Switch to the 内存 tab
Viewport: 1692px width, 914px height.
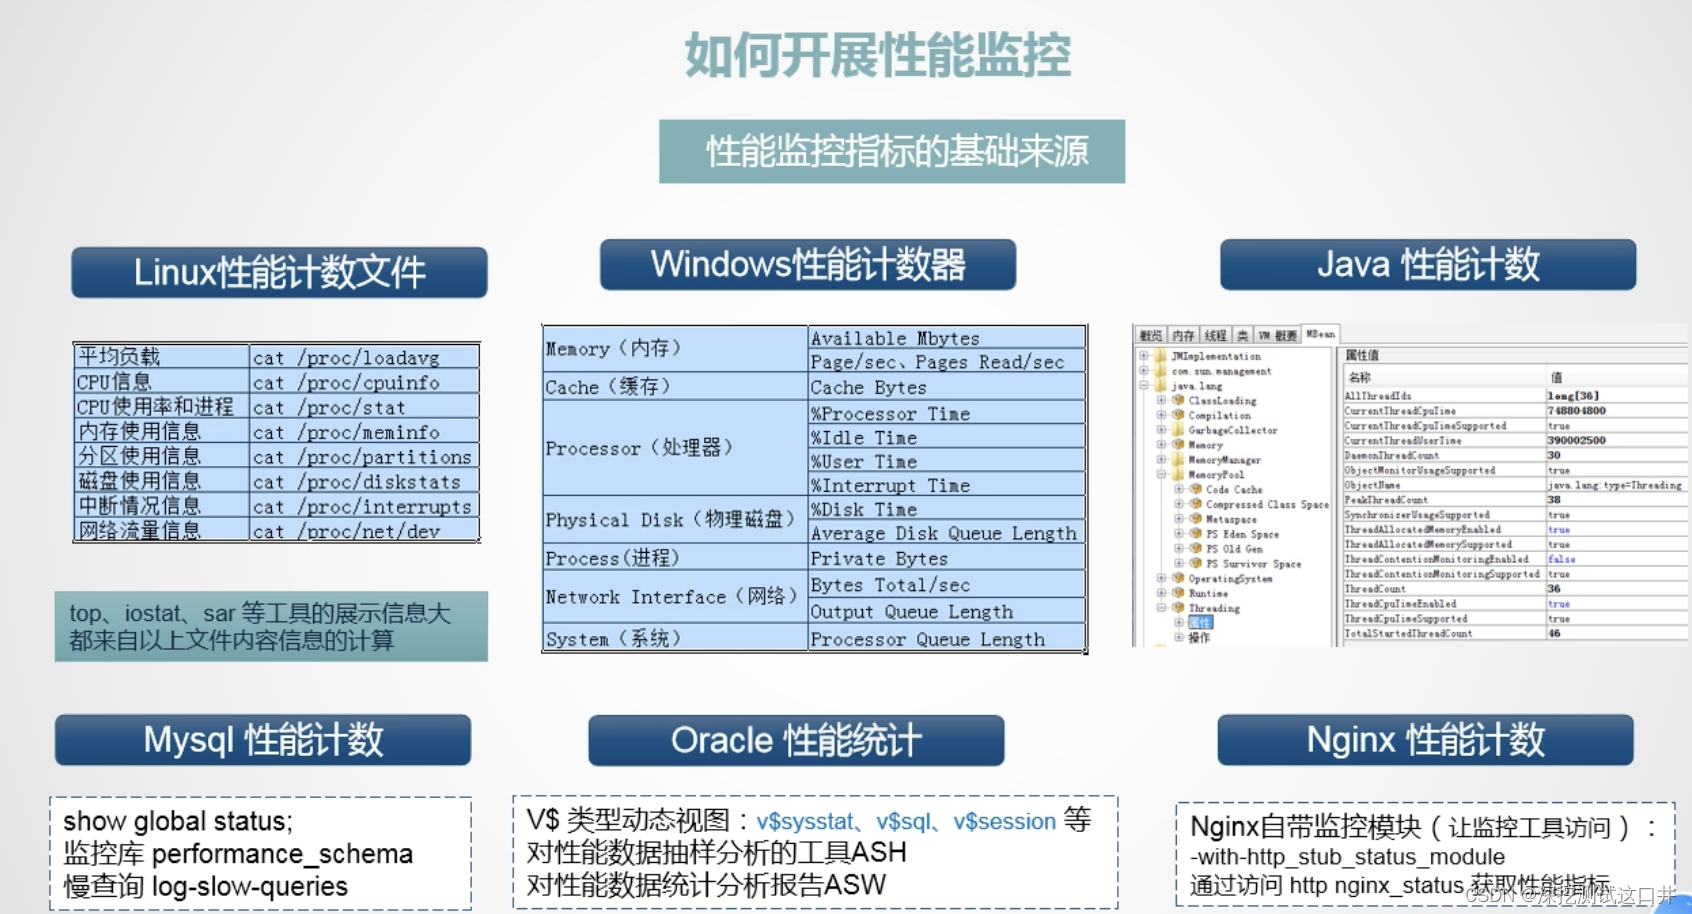coord(1183,335)
